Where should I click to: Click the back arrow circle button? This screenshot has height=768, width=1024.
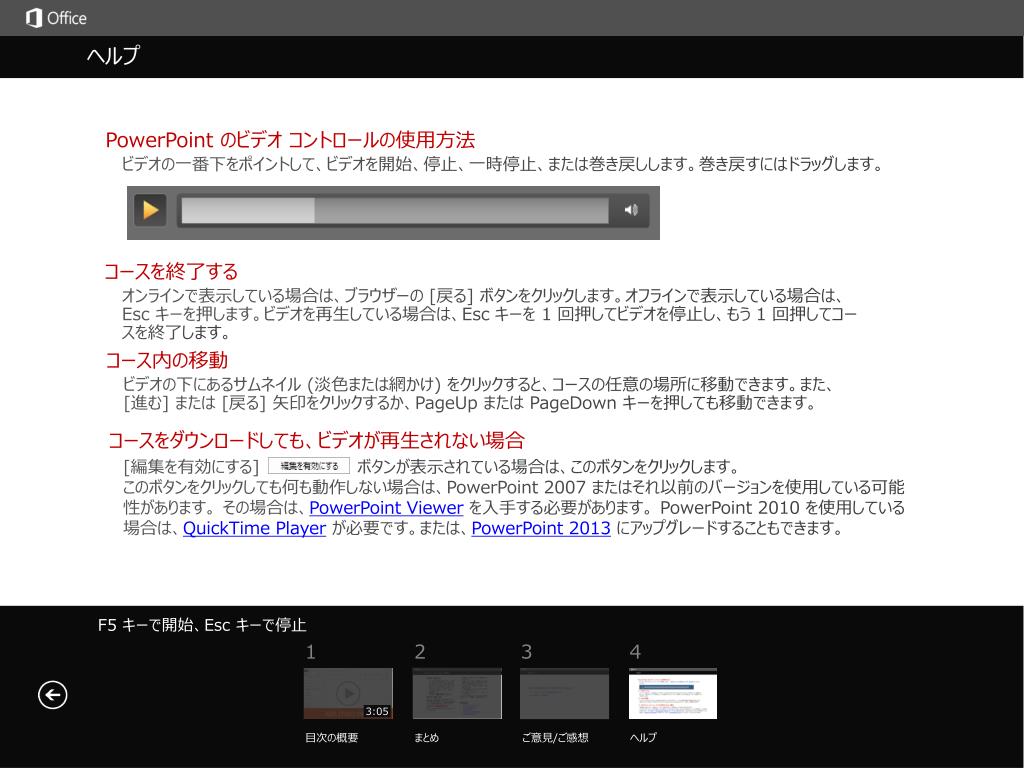click(x=52, y=695)
